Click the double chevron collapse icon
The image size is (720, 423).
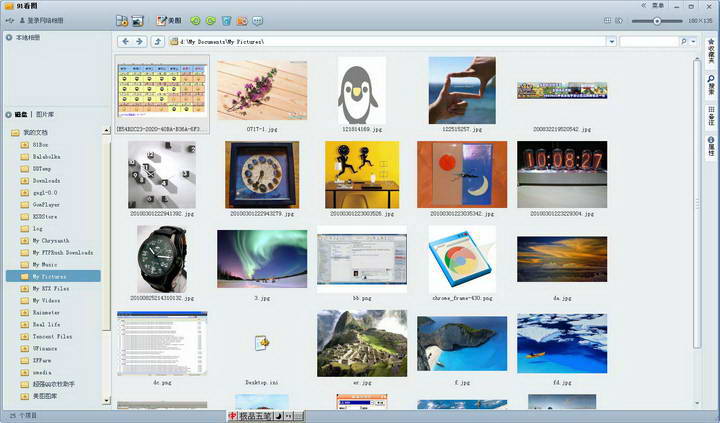coord(644,6)
